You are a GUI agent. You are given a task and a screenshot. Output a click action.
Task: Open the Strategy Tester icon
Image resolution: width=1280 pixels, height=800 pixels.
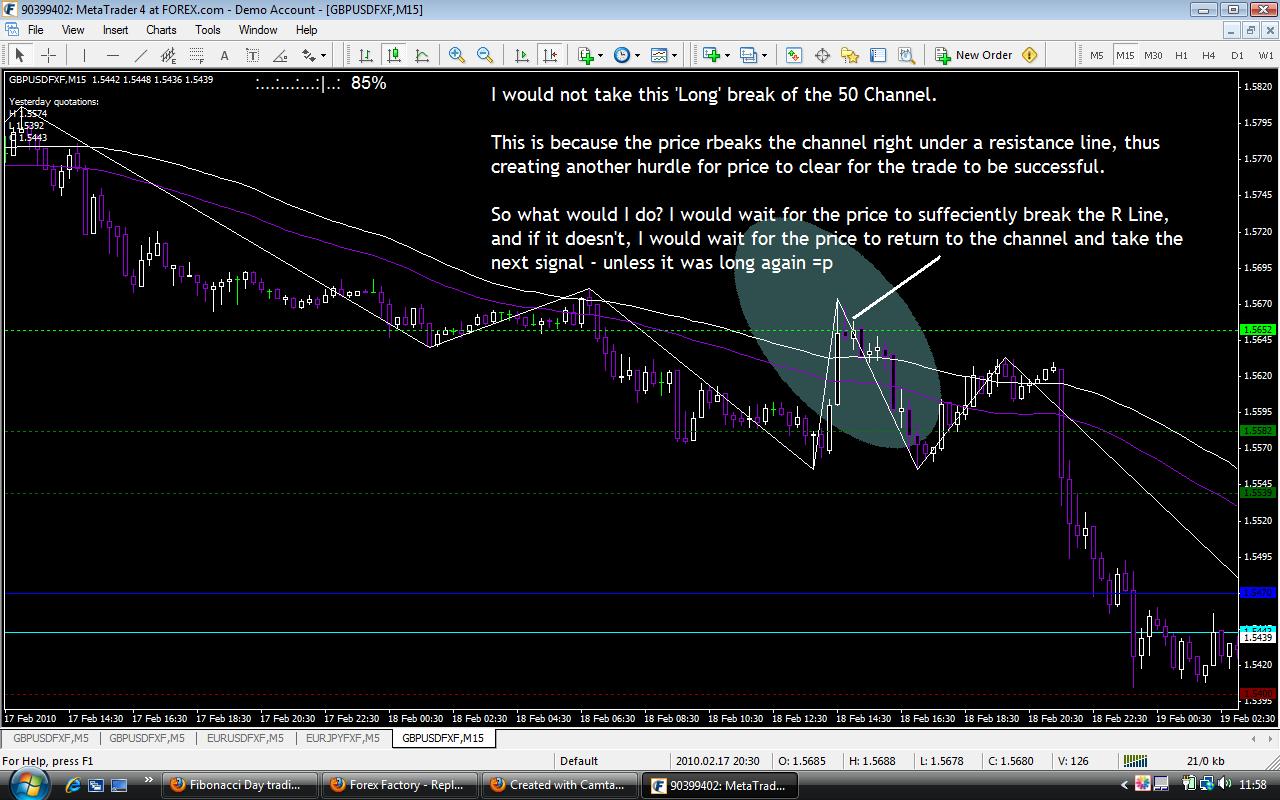906,55
